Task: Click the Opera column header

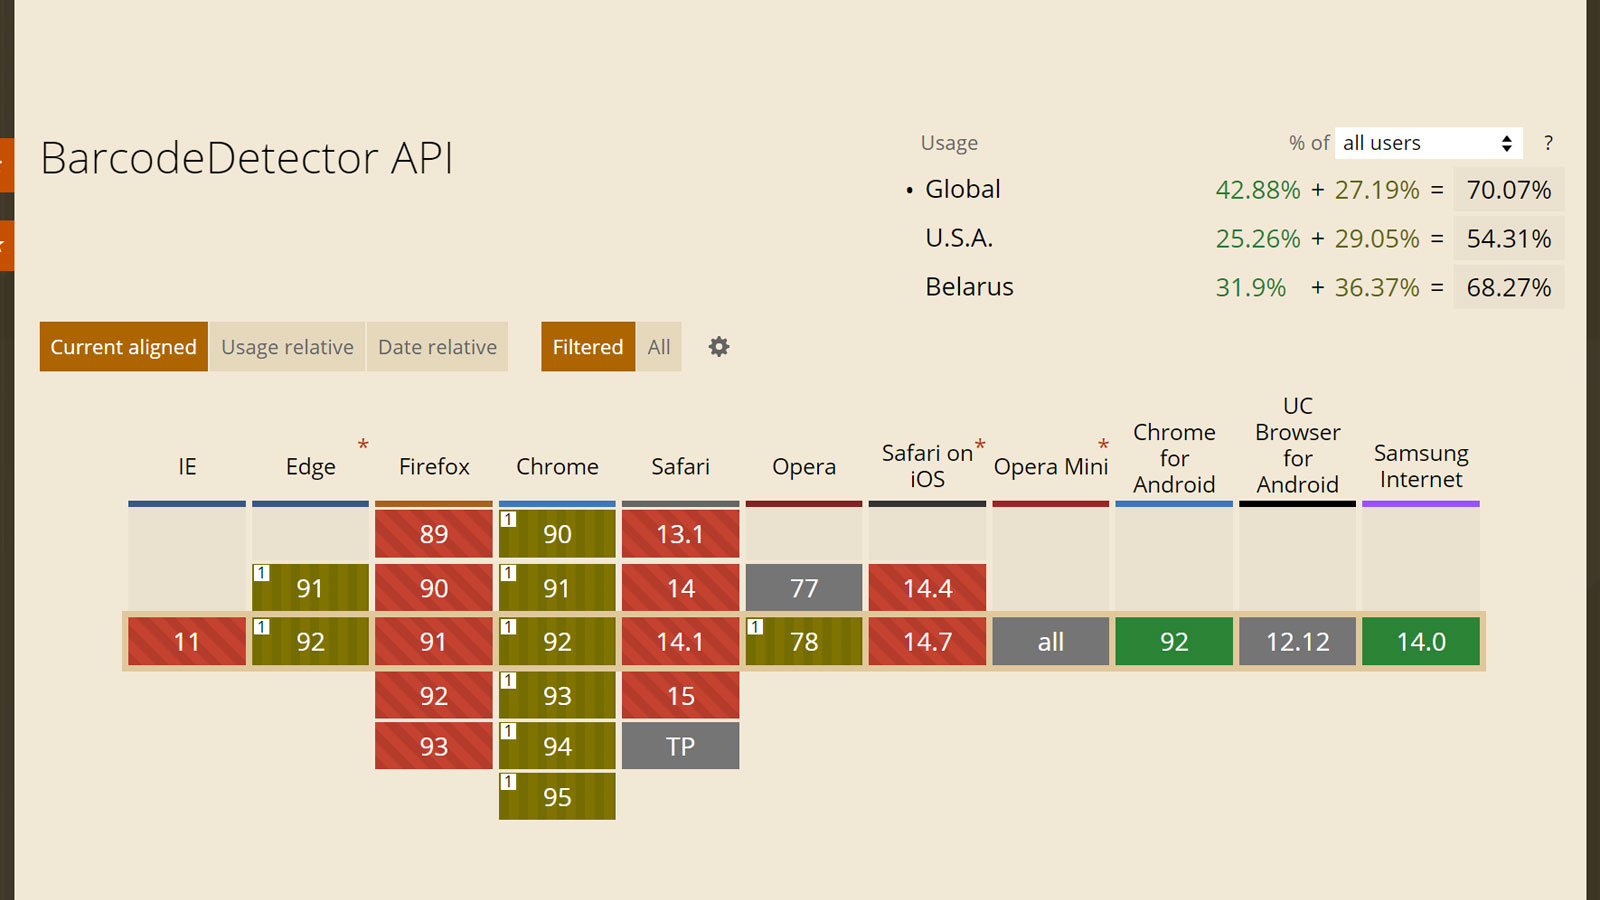Action: [x=804, y=466]
